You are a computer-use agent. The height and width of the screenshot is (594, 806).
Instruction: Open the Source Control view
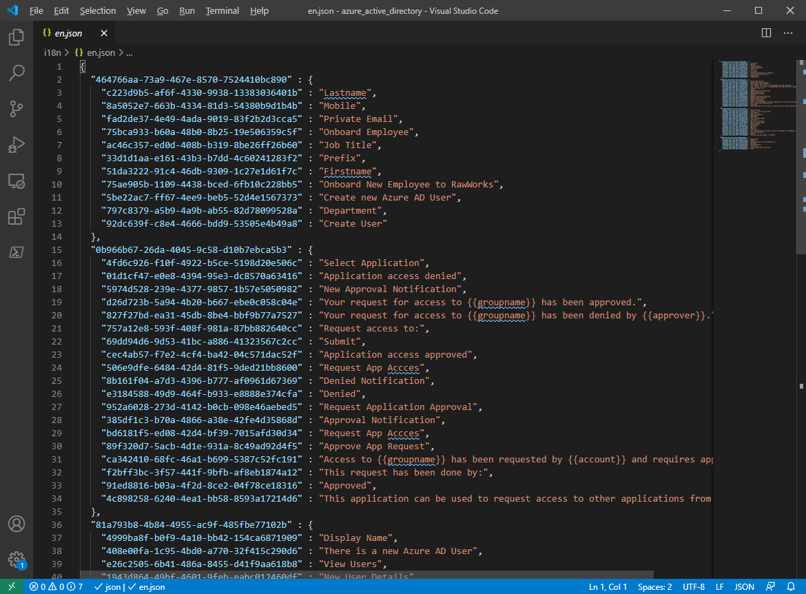tap(16, 109)
